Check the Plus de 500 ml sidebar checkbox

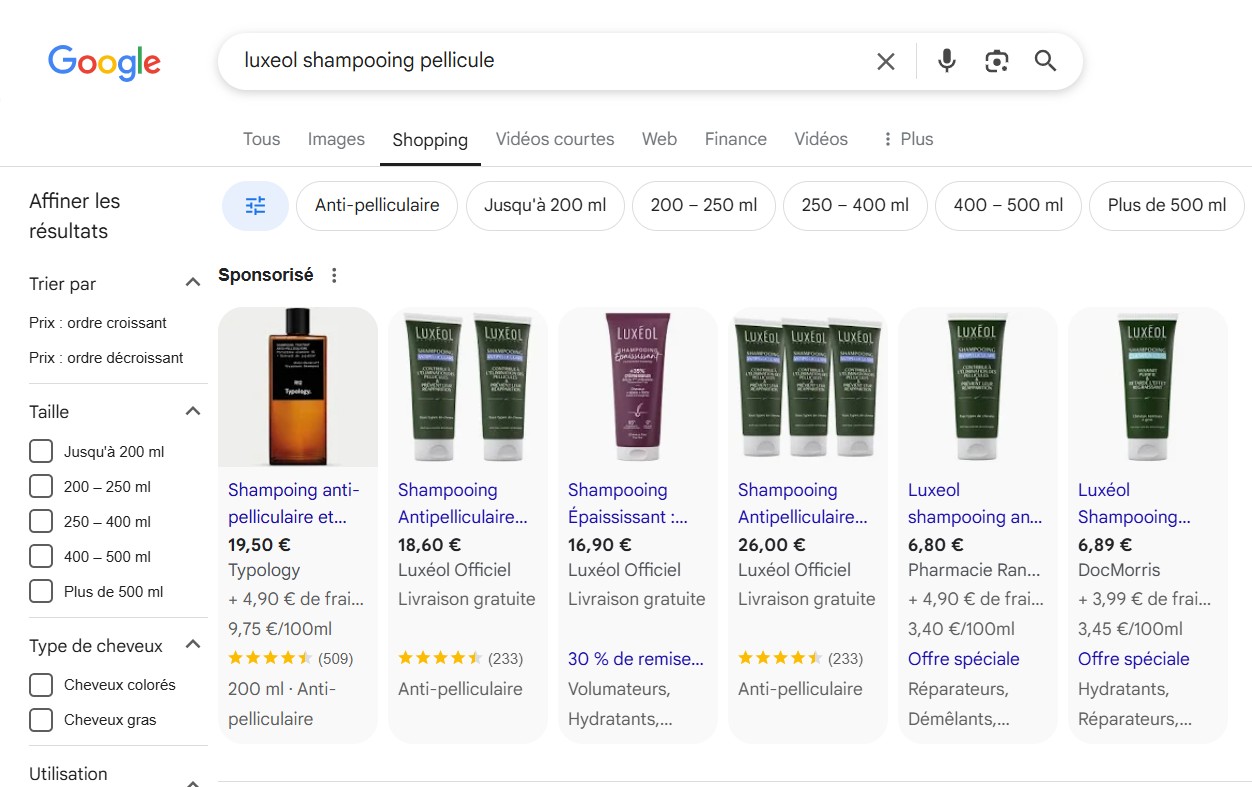click(41, 591)
